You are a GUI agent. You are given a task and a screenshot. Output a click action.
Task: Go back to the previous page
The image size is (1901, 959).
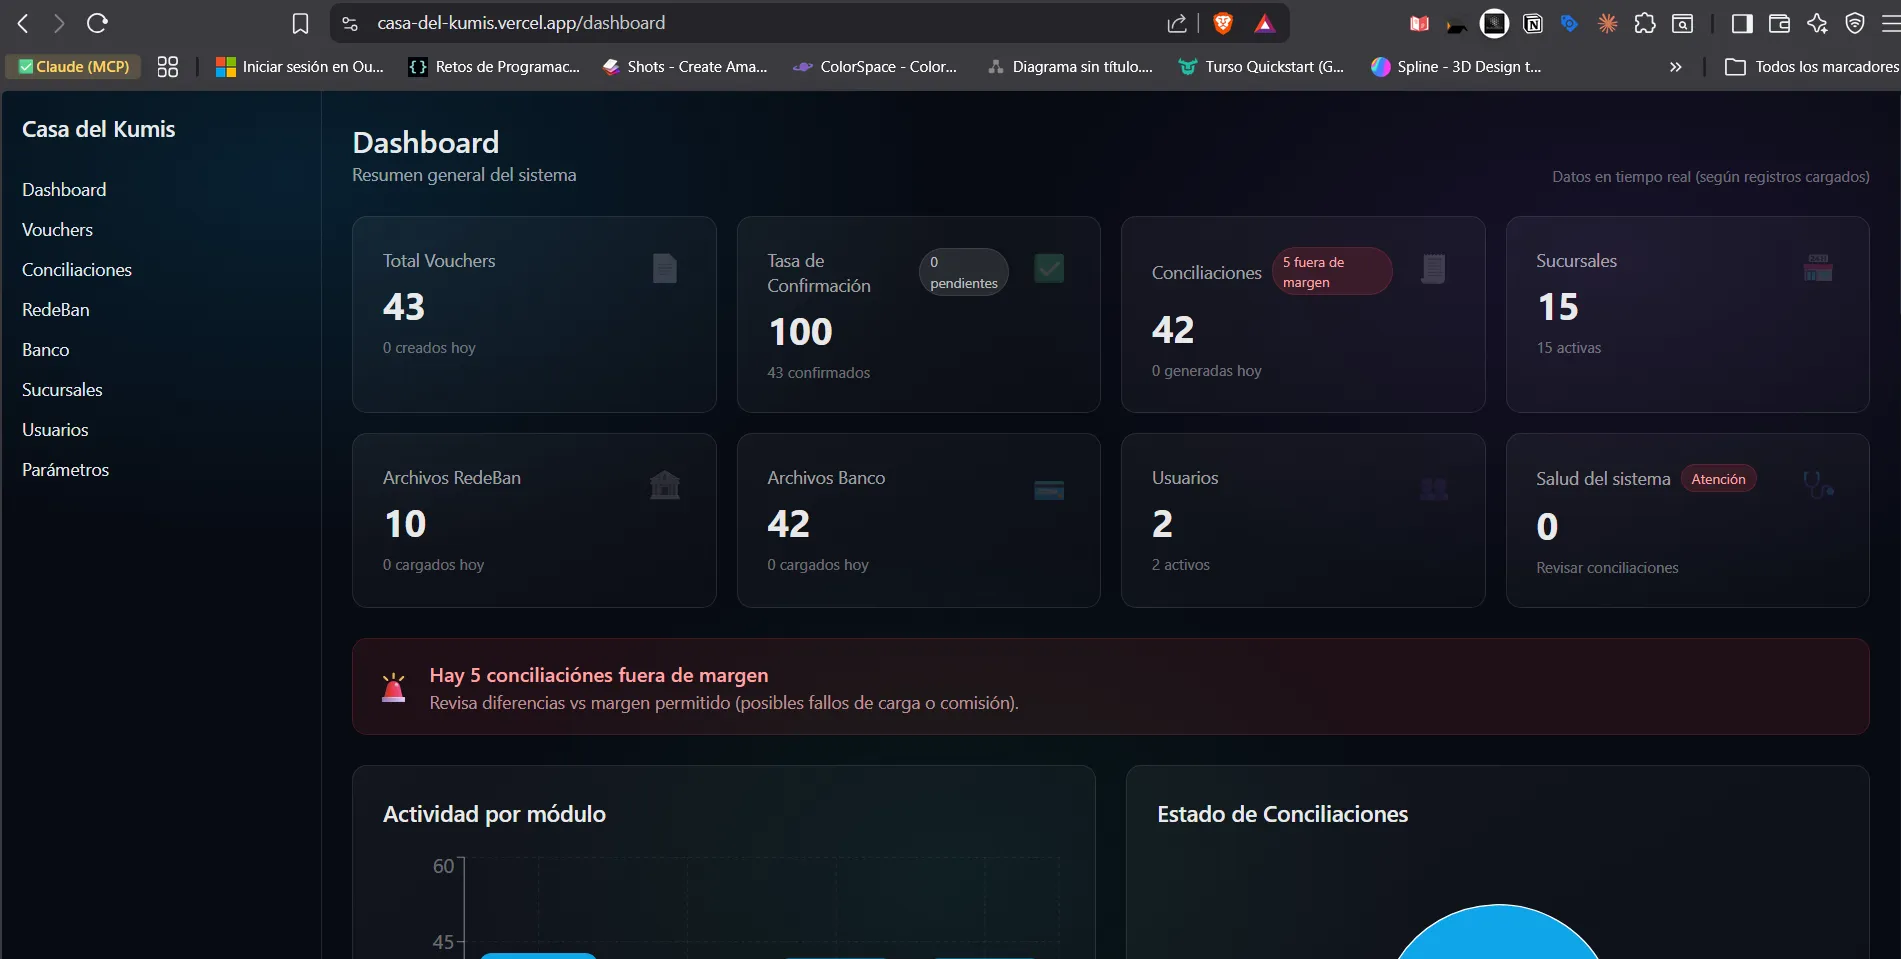[23, 23]
